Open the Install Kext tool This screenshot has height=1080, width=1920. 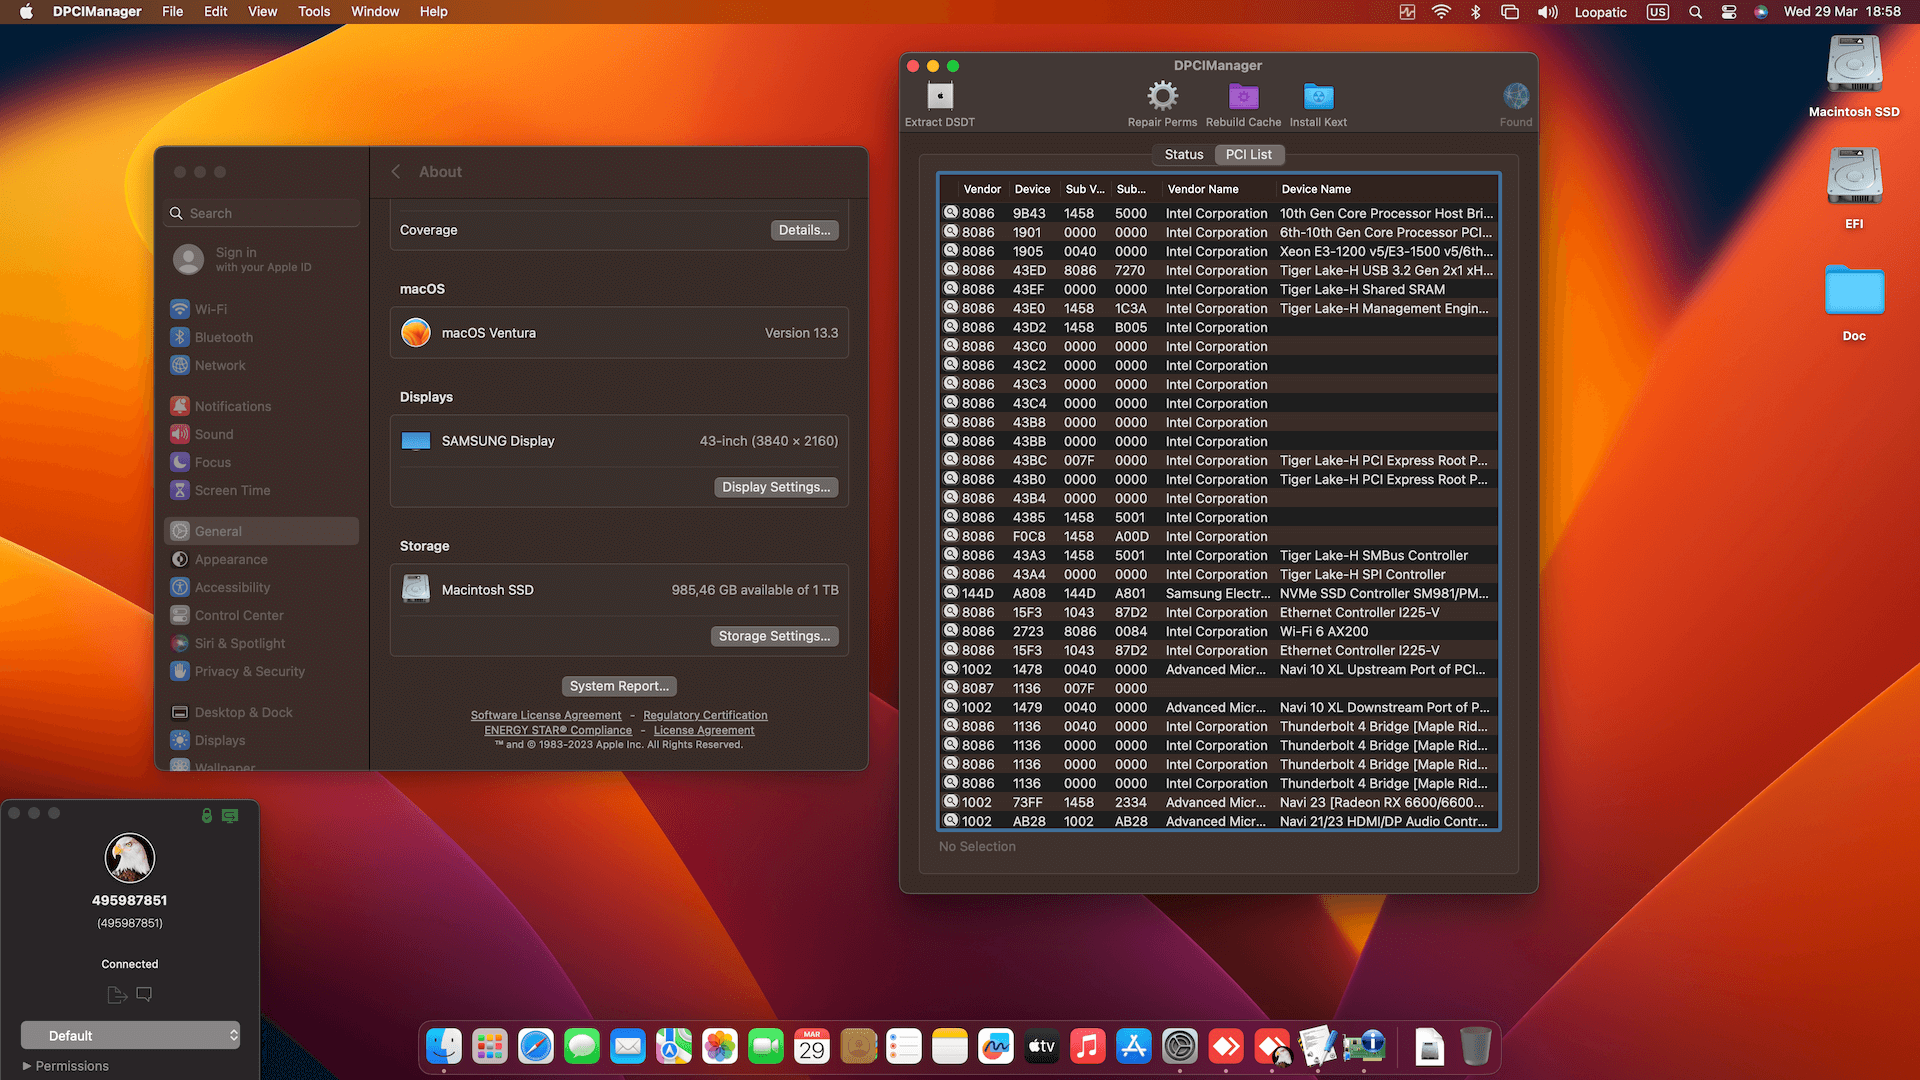(1318, 97)
